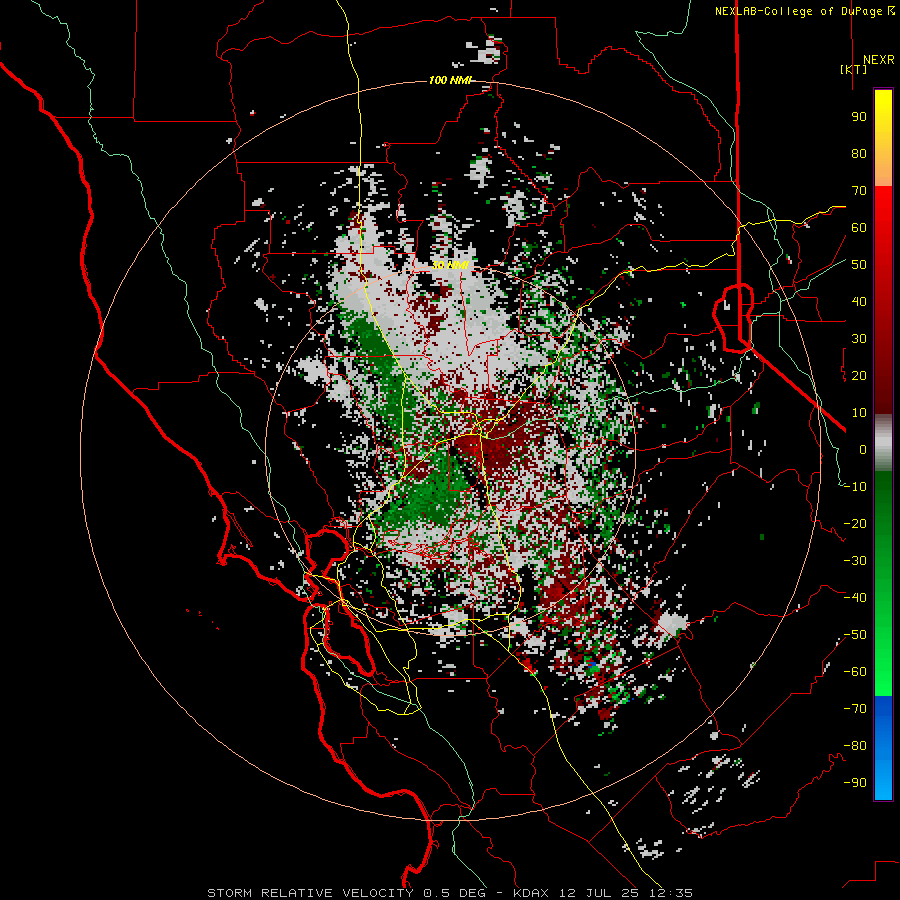The height and width of the screenshot is (900, 900).
Task: Click the [KT] units label
Action: coord(853,69)
